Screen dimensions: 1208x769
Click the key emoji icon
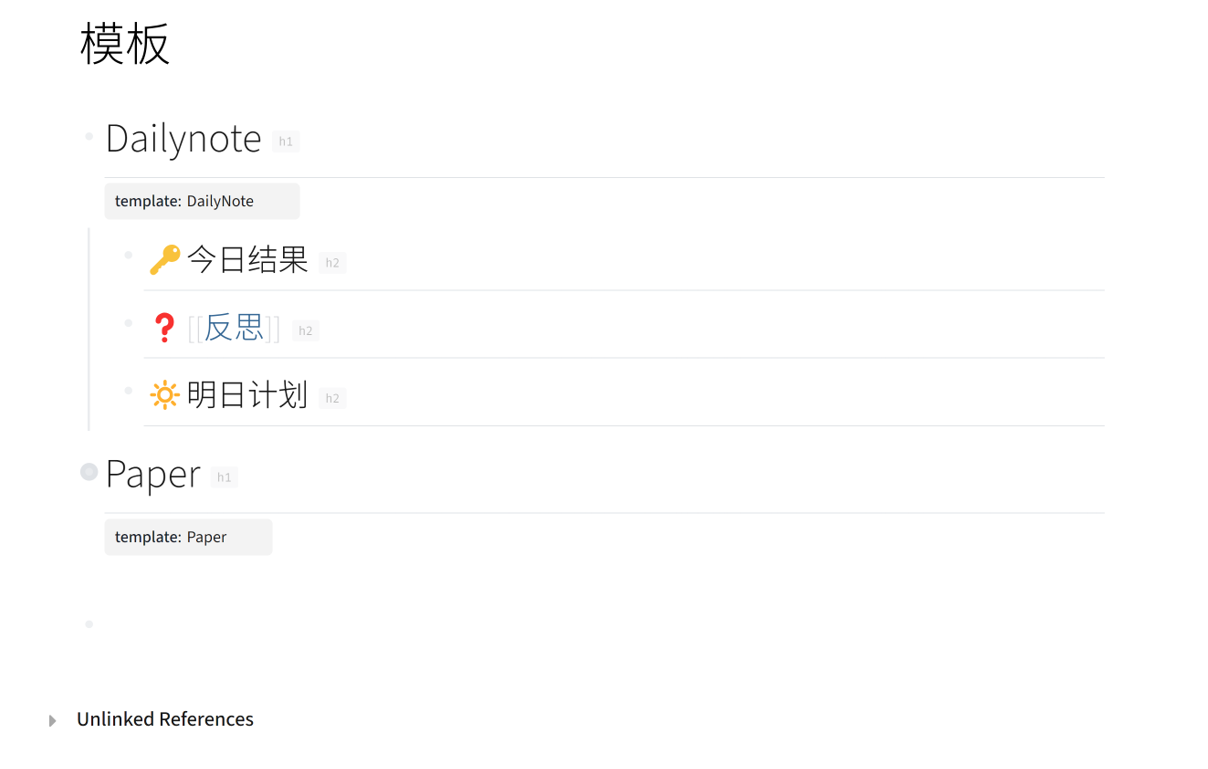click(x=164, y=260)
